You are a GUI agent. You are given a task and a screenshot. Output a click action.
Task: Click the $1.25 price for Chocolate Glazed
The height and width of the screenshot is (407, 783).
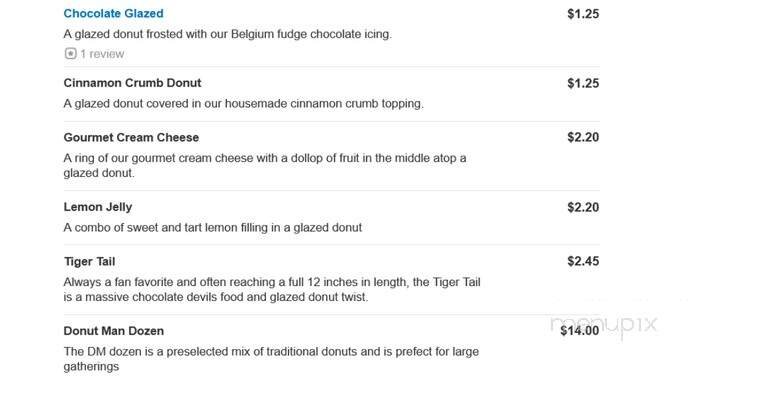pos(582,14)
